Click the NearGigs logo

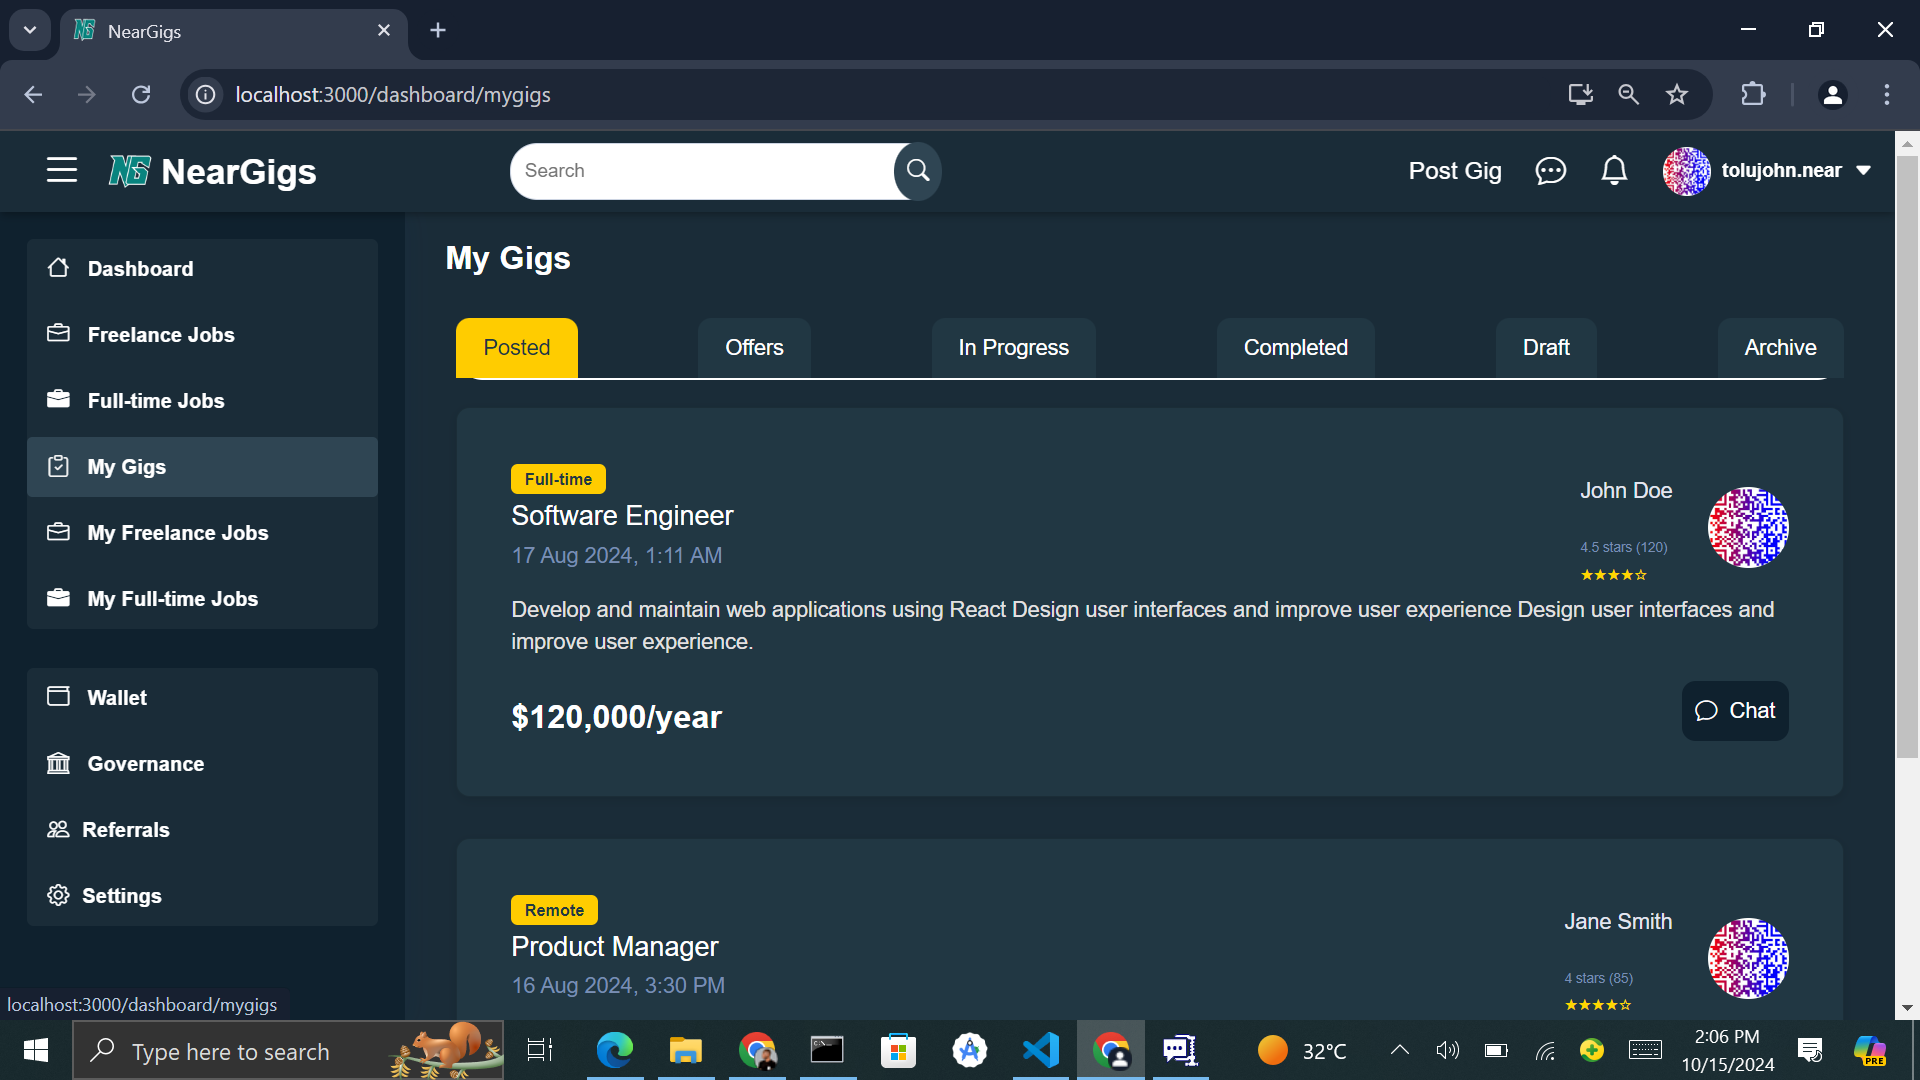point(212,171)
